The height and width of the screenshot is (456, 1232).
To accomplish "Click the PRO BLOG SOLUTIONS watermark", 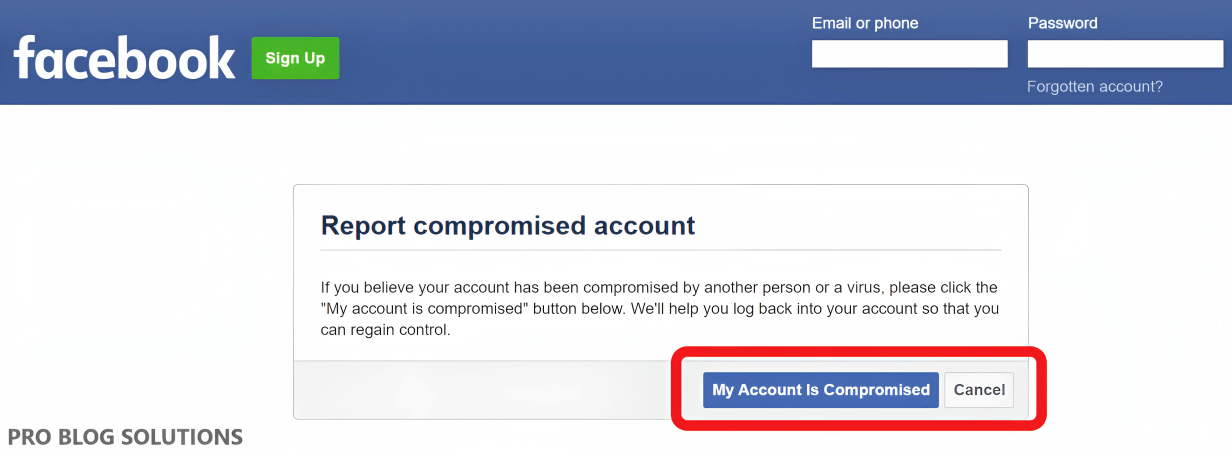I will (x=125, y=437).
